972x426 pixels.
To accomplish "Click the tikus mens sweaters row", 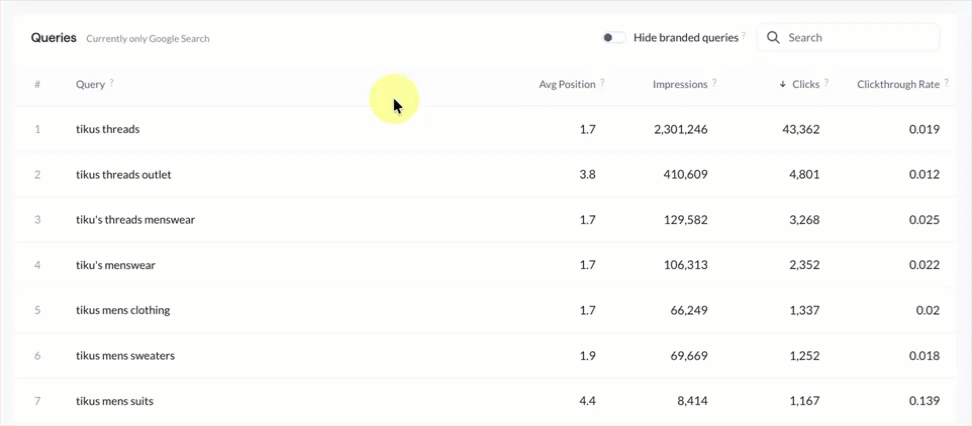I will [x=486, y=356].
